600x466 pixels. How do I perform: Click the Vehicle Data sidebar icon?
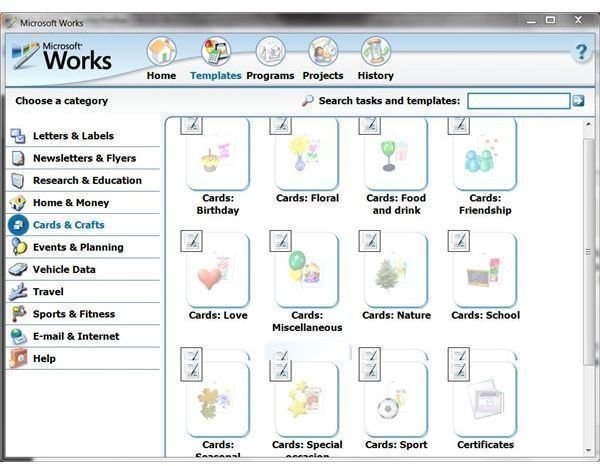[18, 269]
